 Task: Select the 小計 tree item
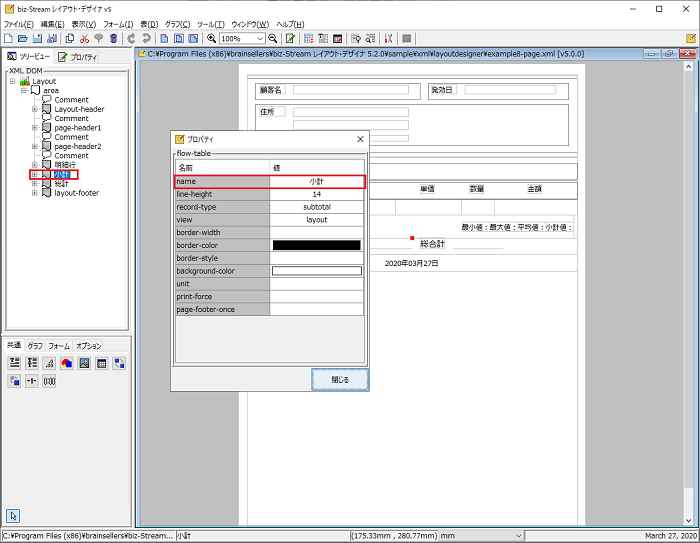click(x=62, y=174)
